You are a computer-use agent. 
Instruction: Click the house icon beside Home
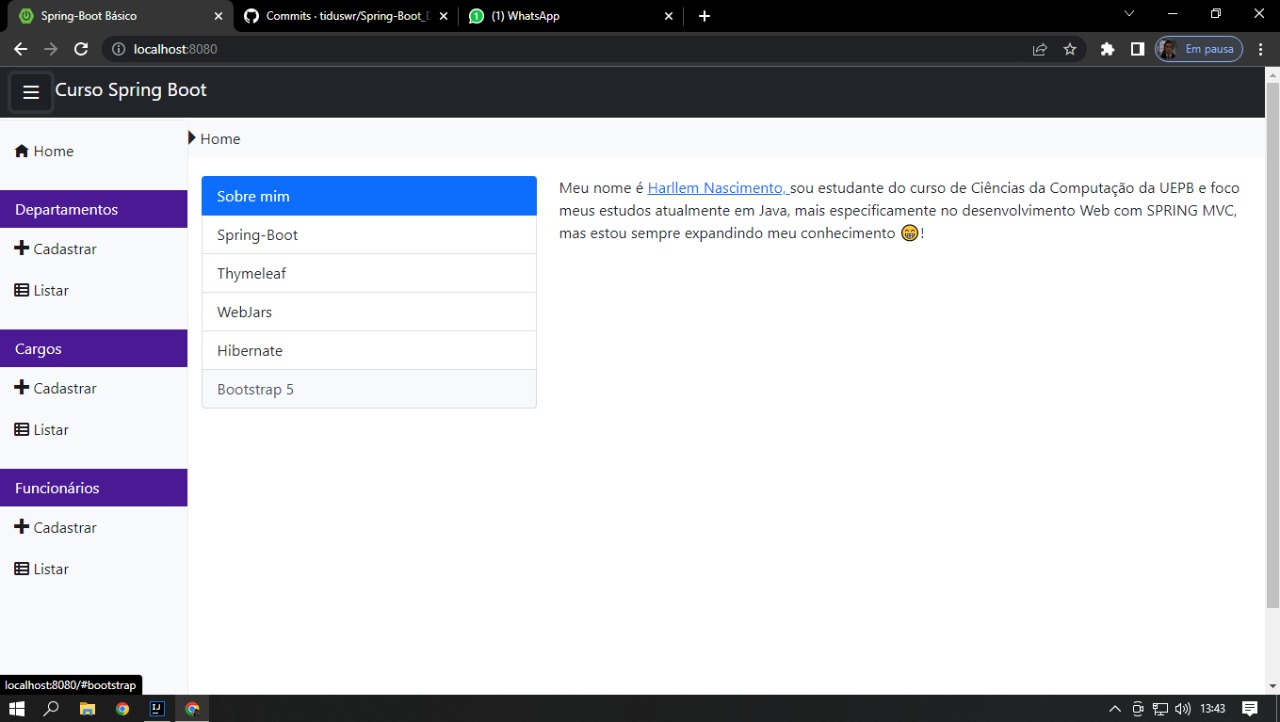click(21, 151)
